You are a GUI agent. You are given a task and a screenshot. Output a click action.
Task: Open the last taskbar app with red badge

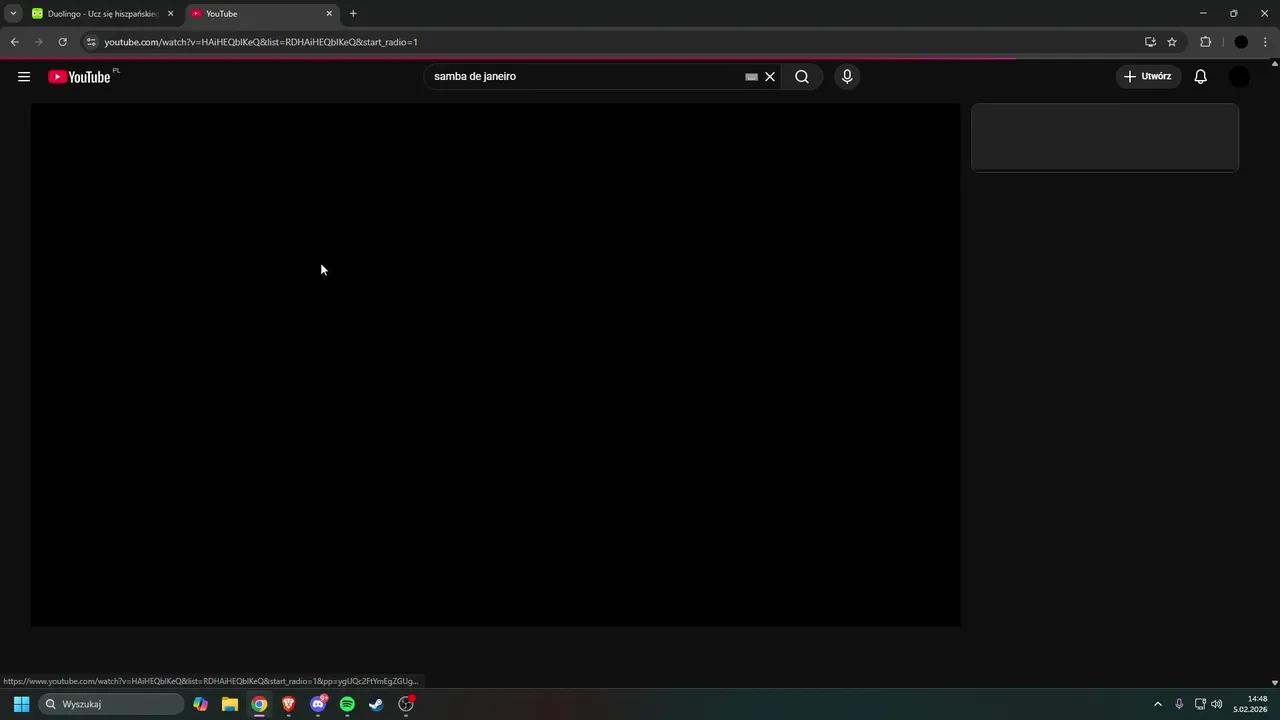coord(406,704)
